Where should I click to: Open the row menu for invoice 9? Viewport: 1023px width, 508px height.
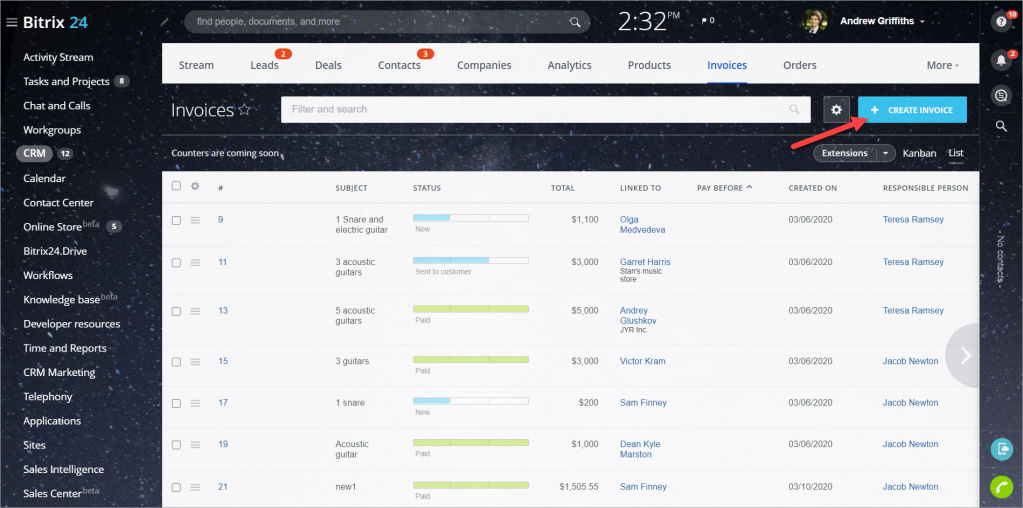[195, 220]
